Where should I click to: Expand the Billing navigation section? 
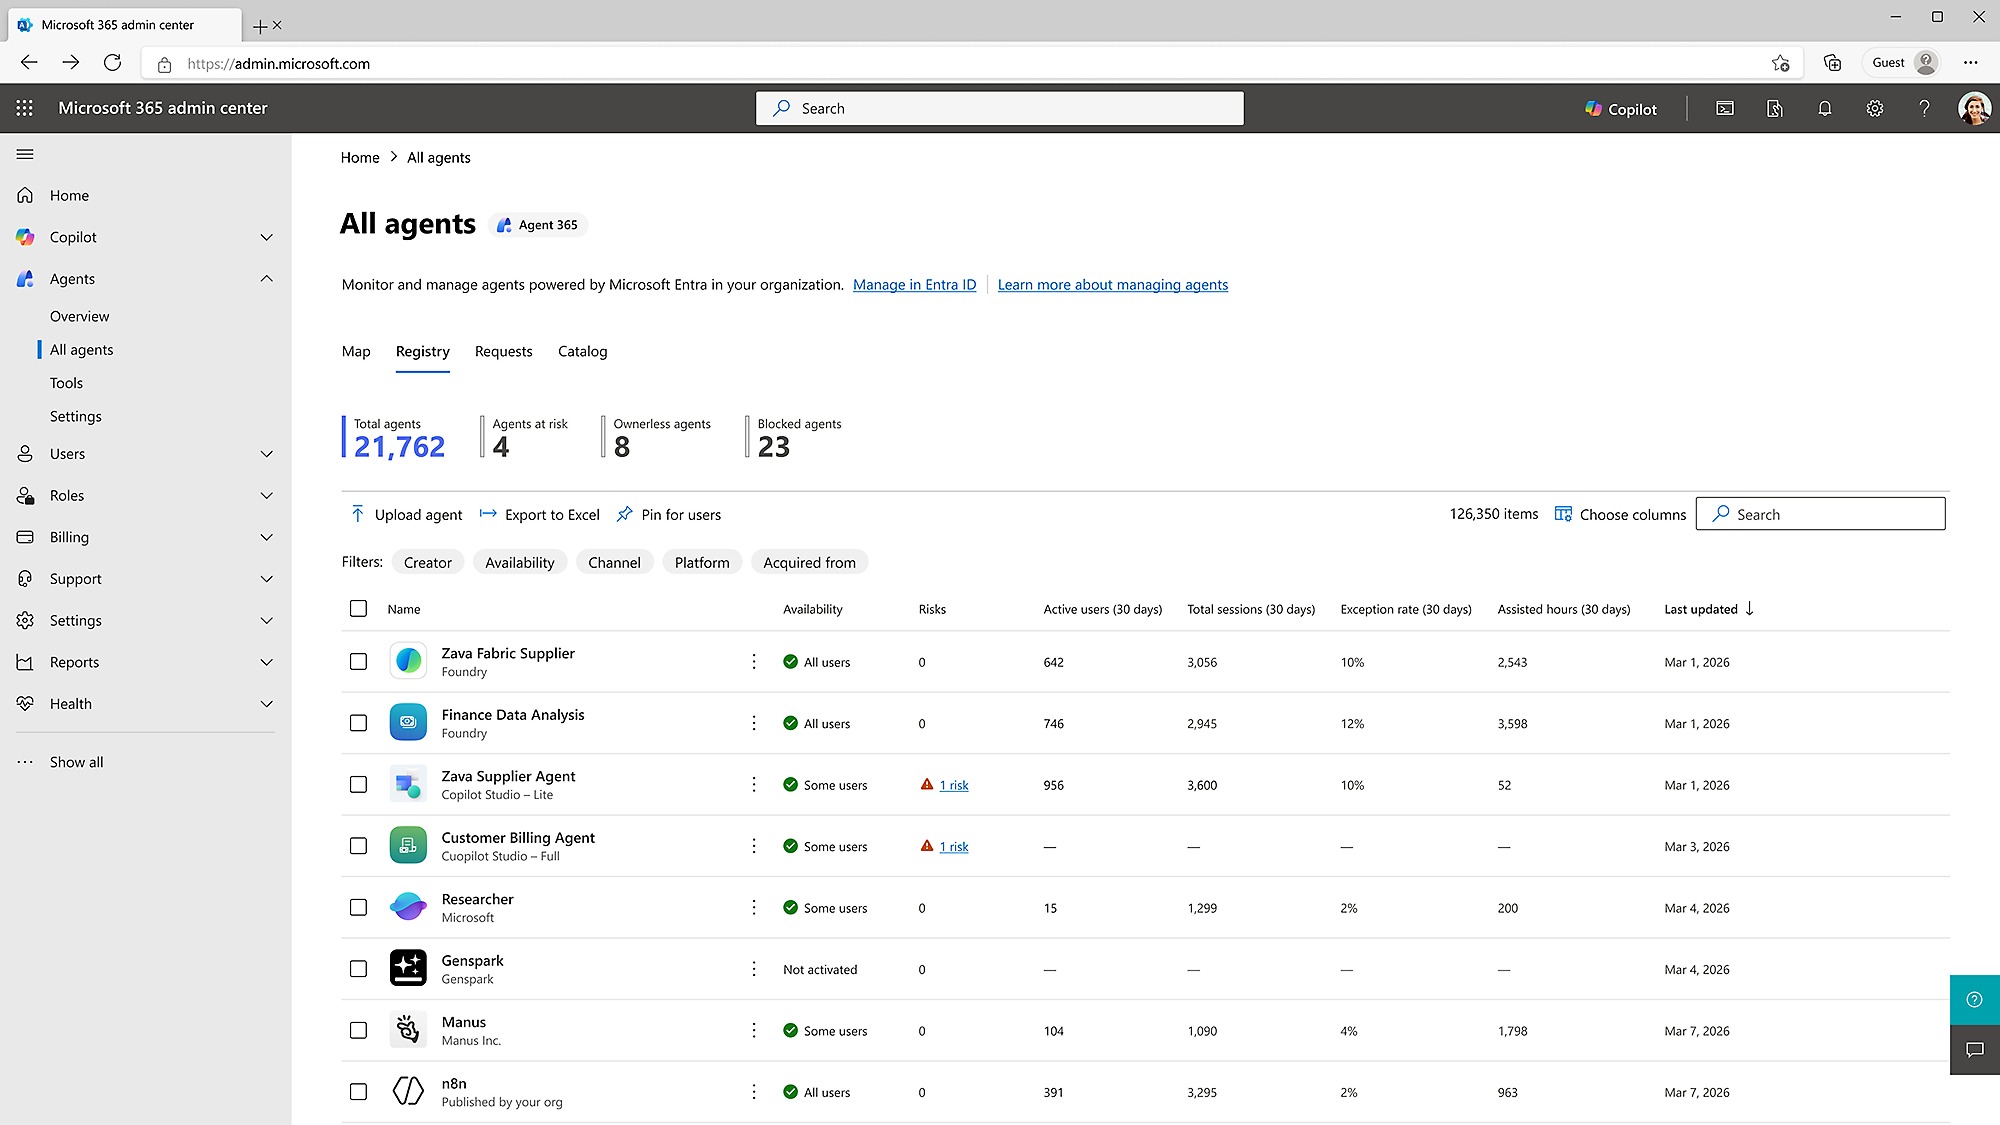(x=266, y=537)
